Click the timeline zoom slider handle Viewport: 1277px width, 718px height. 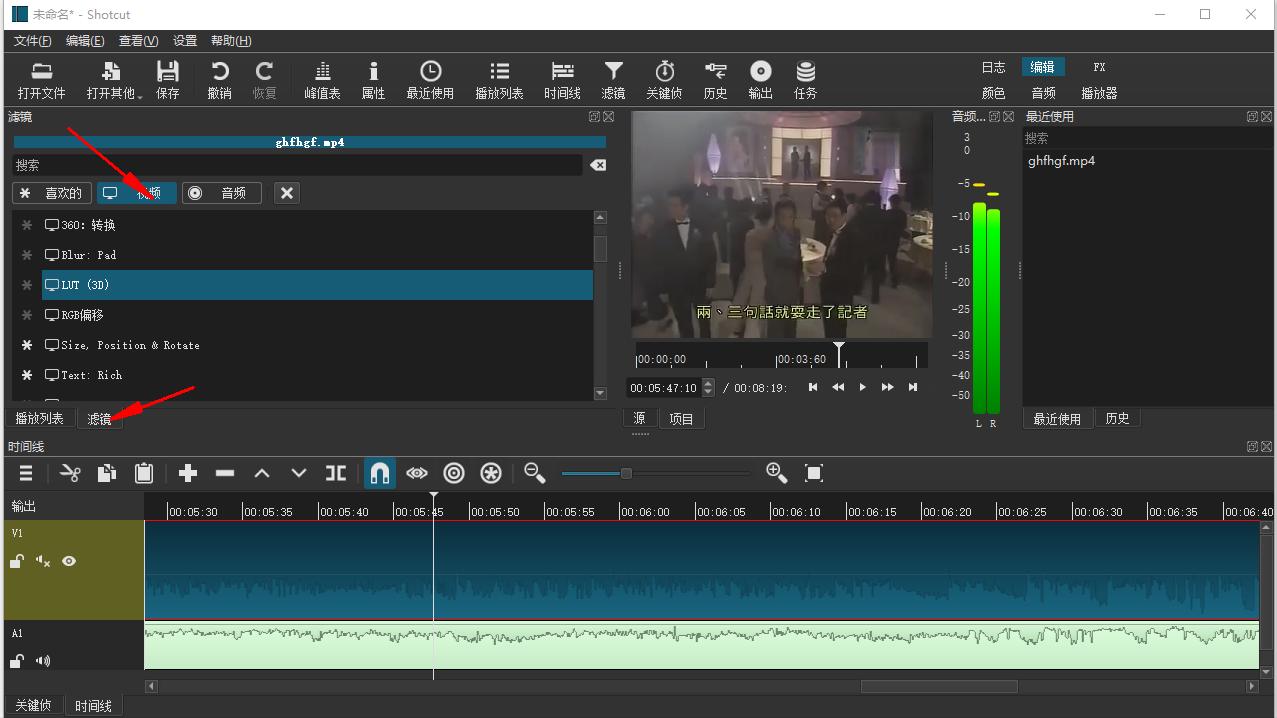[x=626, y=473]
